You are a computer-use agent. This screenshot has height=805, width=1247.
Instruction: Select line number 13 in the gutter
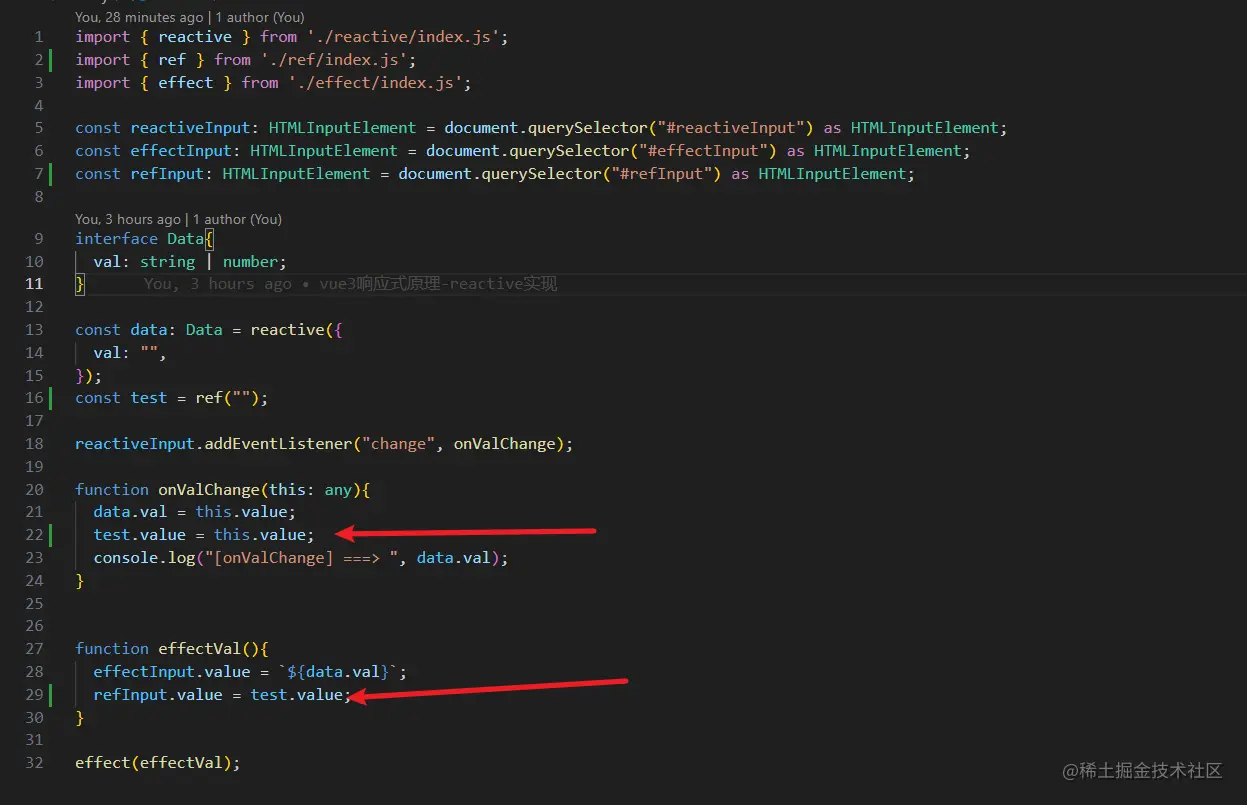35,330
